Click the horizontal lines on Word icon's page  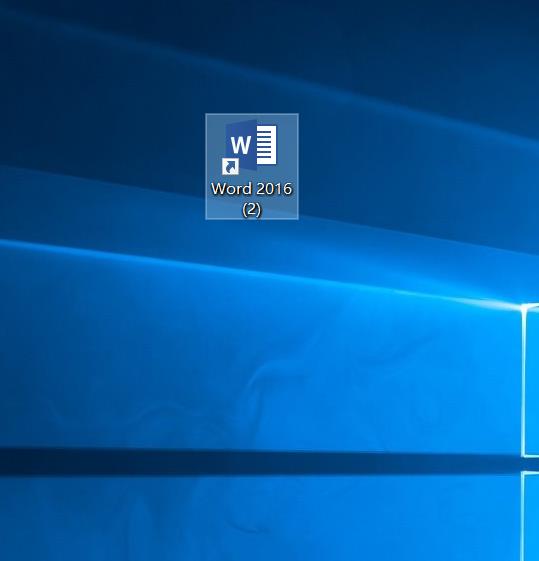coord(266,145)
